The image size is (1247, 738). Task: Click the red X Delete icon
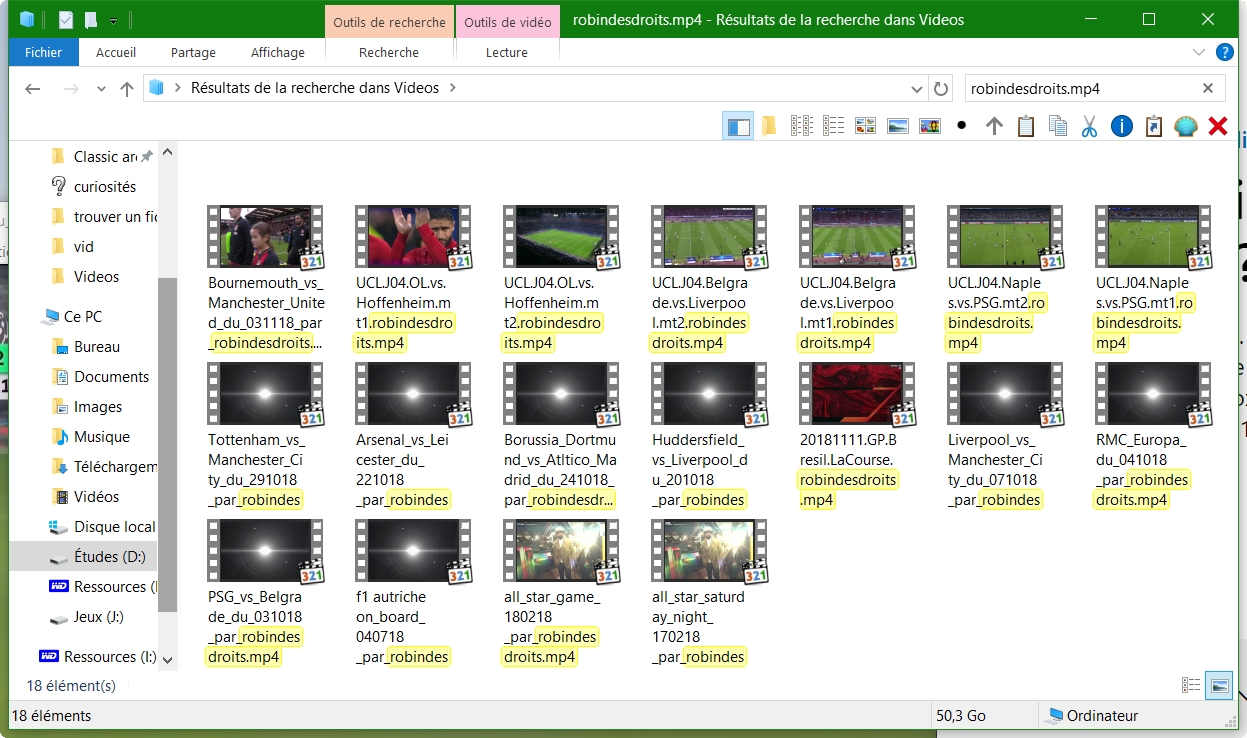[x=1217, y=126]
